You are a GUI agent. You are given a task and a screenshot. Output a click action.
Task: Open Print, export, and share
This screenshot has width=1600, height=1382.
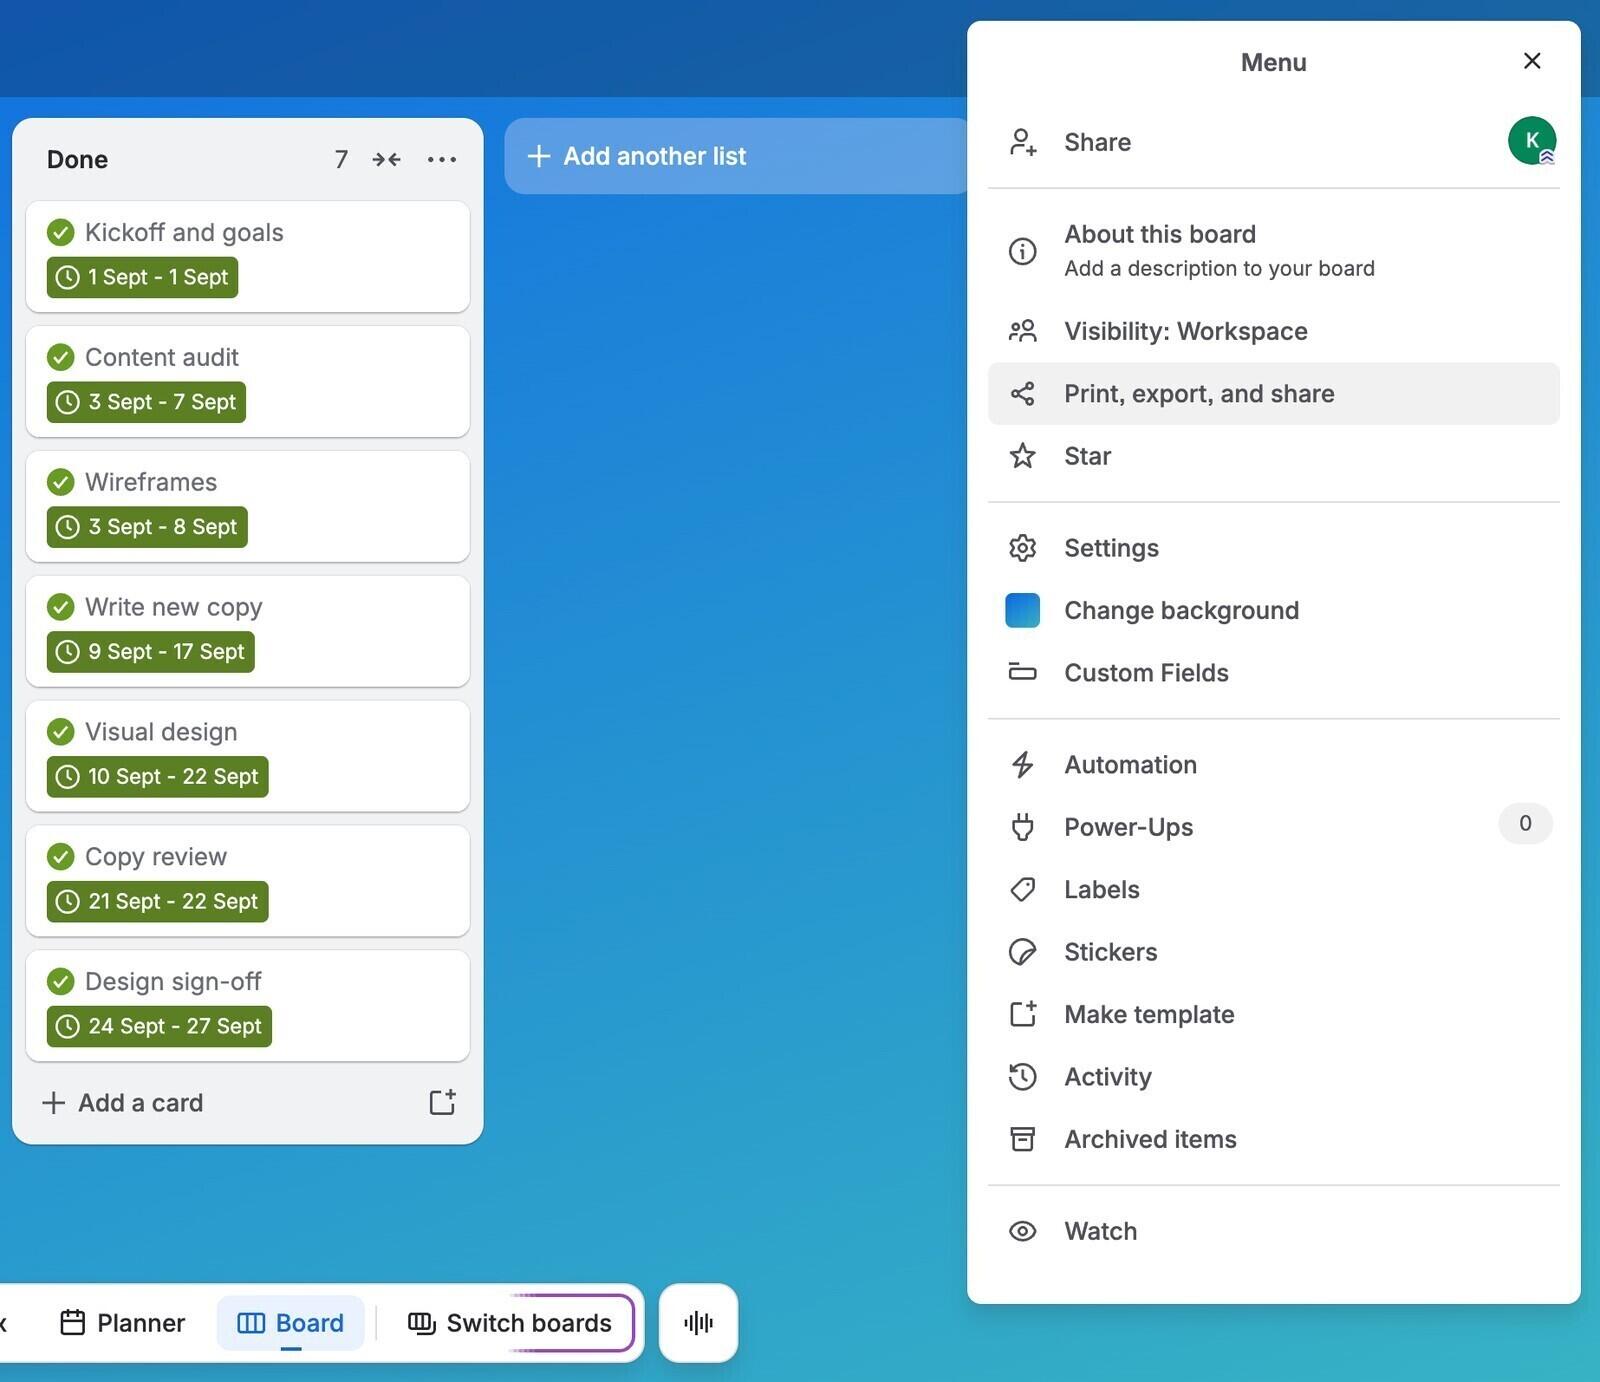[x=1273, y=394]
